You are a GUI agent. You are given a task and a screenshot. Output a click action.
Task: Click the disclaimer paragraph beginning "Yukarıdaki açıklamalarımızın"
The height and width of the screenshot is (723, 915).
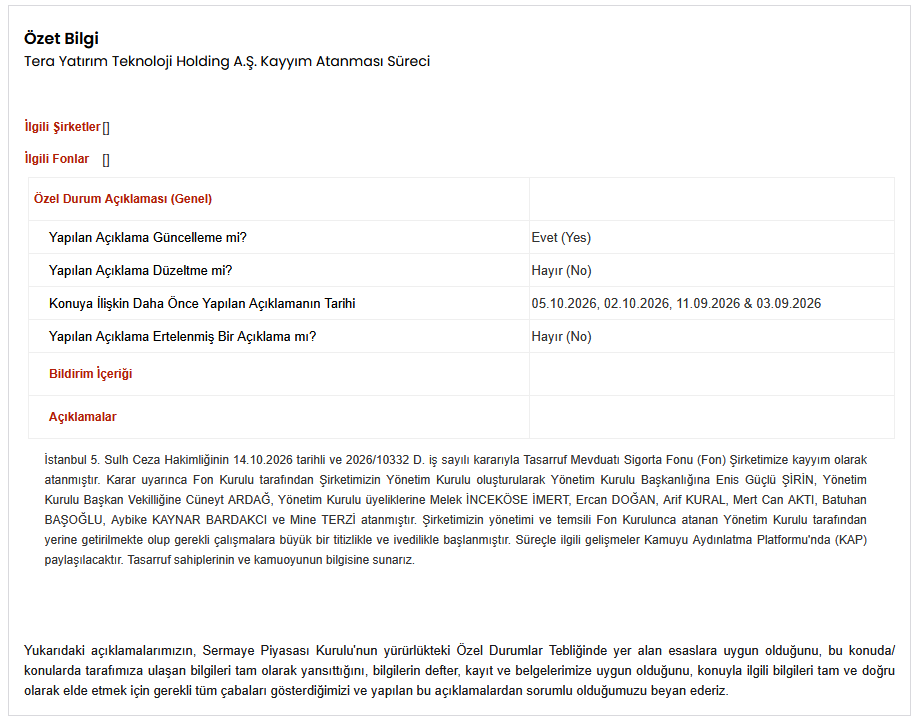pyautogui.click(x=459, y=670)
